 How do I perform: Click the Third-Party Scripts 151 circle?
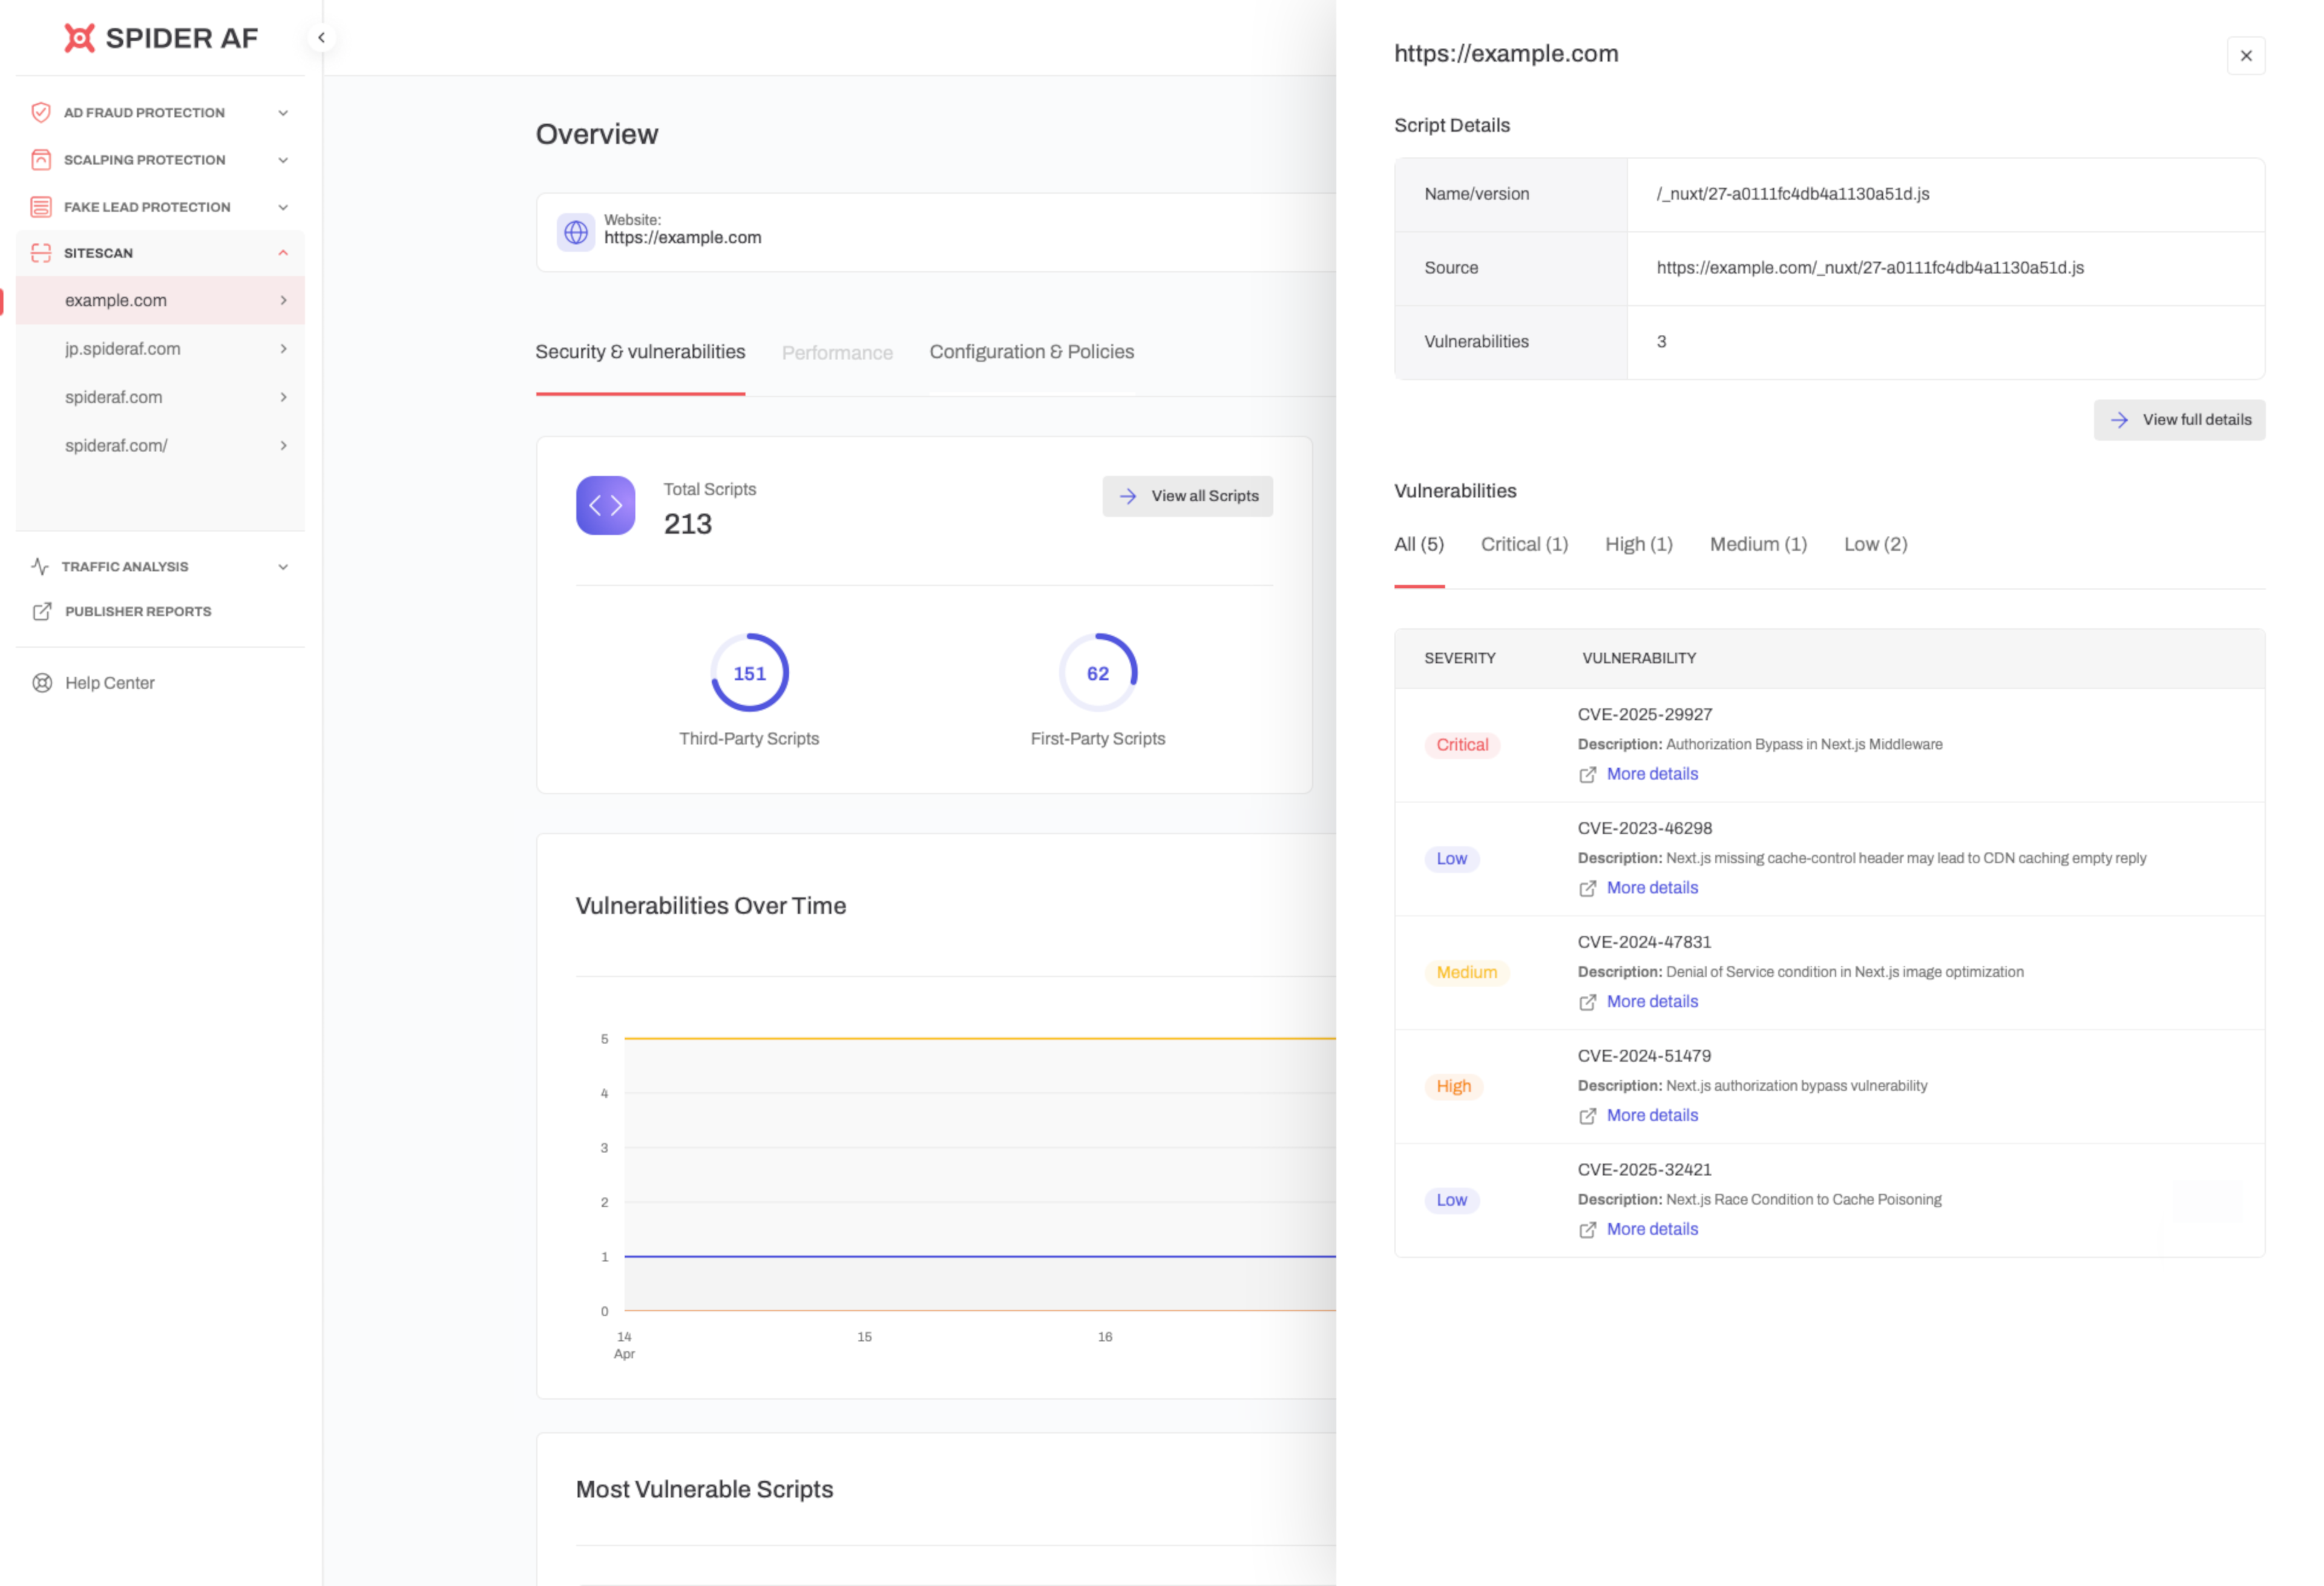click(x=750, y=673)
